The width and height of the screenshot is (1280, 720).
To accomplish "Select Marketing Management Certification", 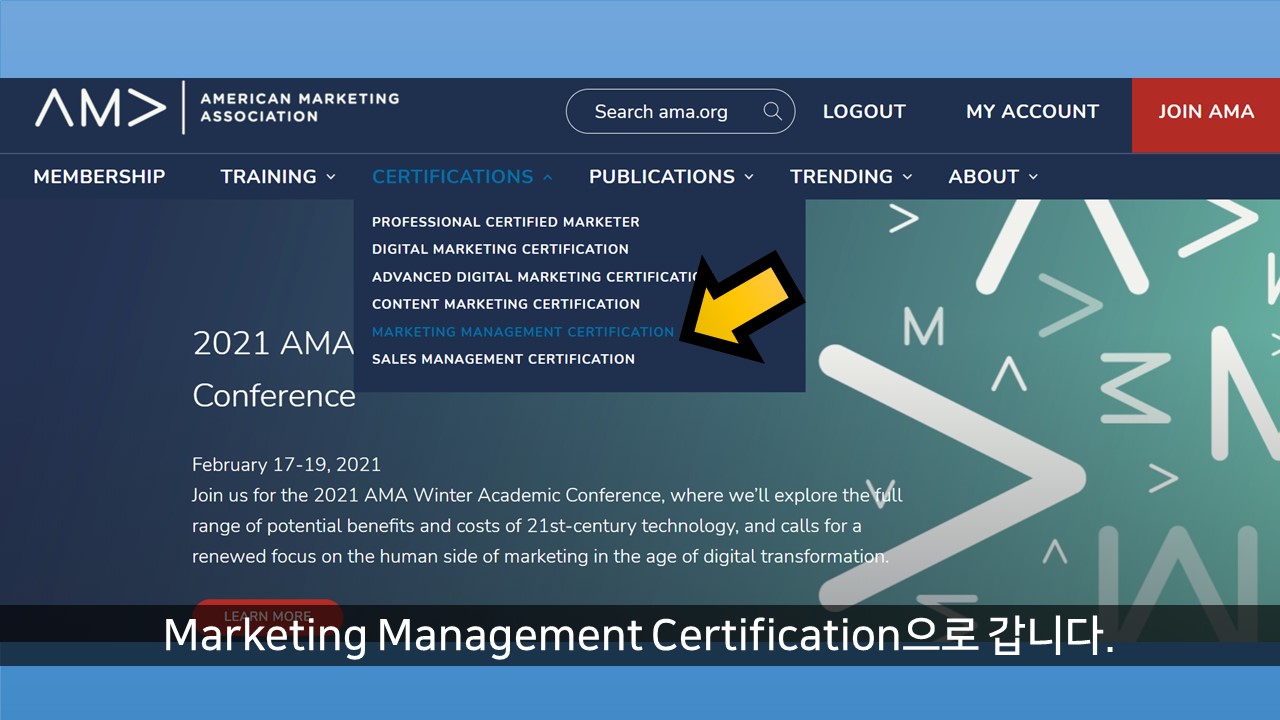I will 523,332.
